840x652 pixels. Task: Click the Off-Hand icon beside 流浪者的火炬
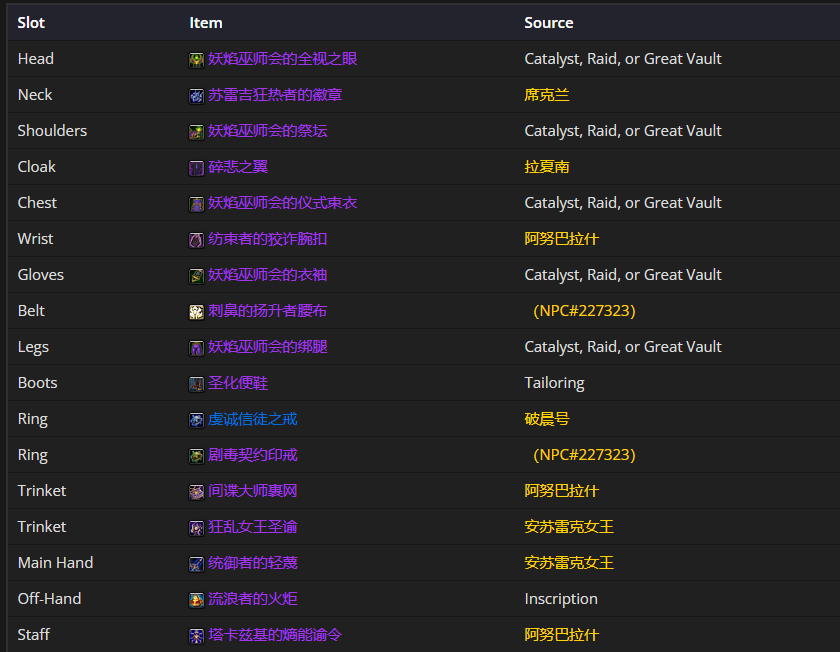[197, 599]
